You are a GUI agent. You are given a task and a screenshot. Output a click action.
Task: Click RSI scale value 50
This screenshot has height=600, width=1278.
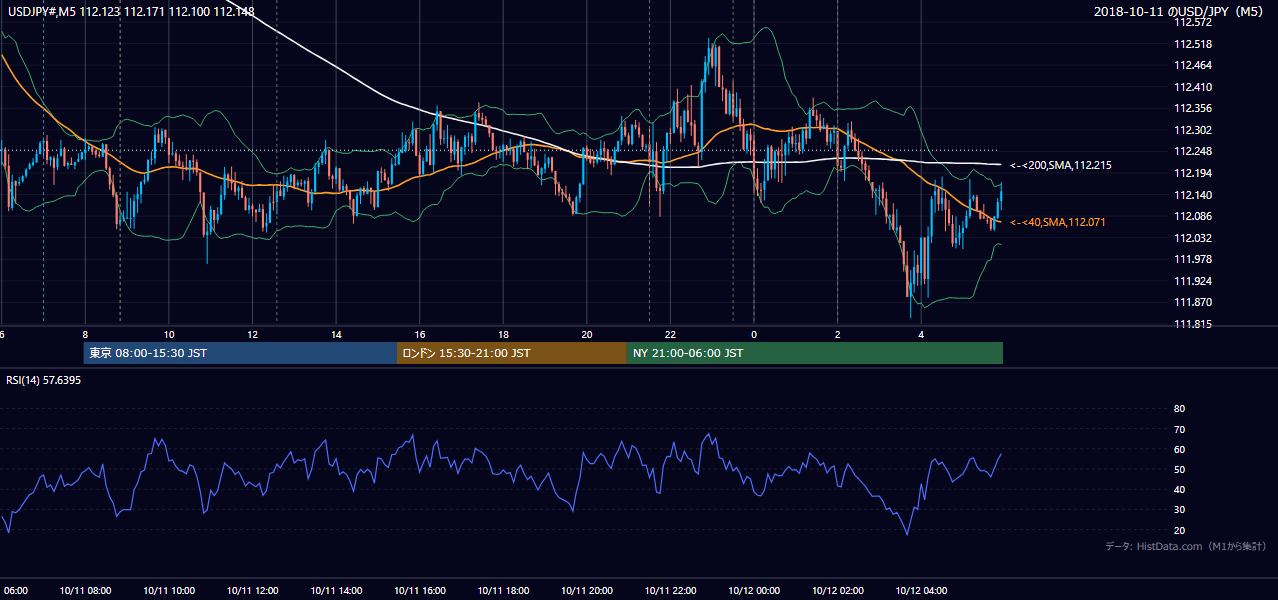(x=1179, y=469)
